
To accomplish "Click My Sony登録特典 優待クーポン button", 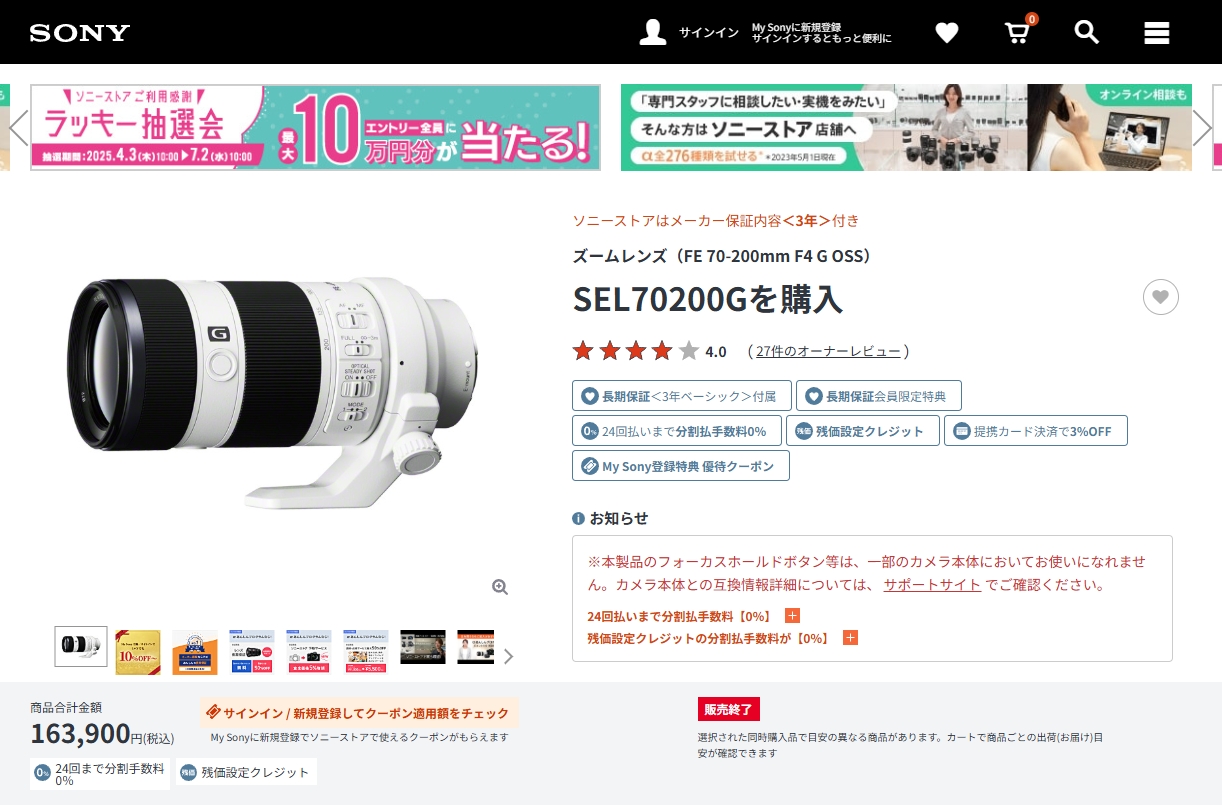I will (x=681, y=466).
